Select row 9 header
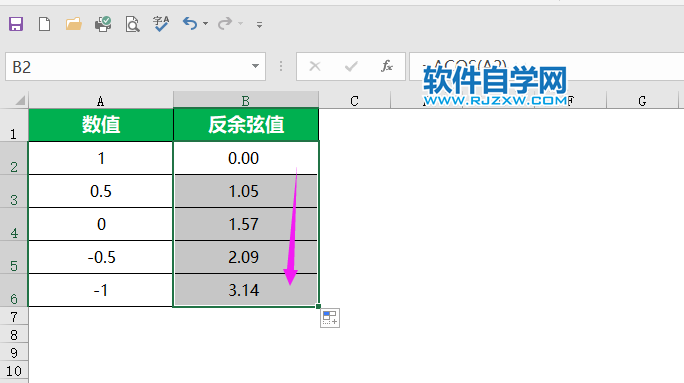684x383 pixels. click(14, 352)
